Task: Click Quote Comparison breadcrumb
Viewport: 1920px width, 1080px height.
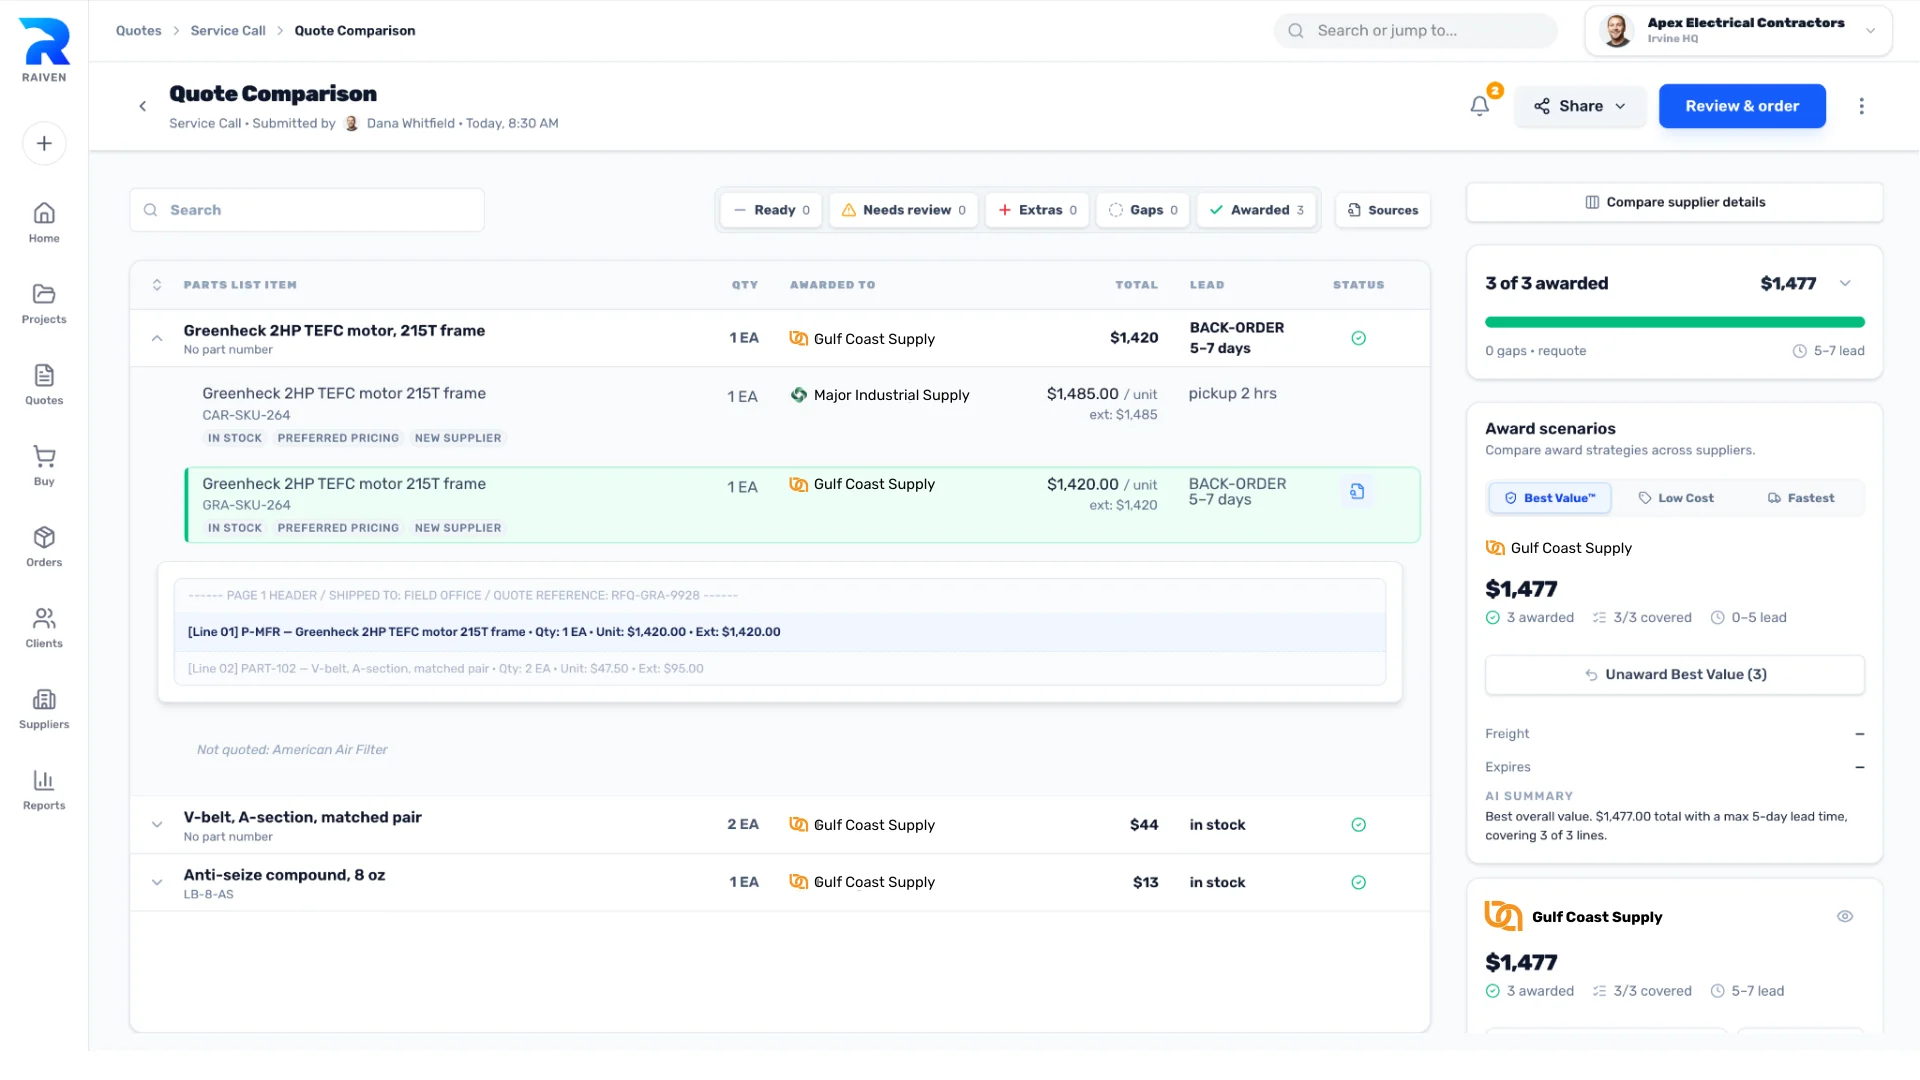Action: click(x=354, y=31)
